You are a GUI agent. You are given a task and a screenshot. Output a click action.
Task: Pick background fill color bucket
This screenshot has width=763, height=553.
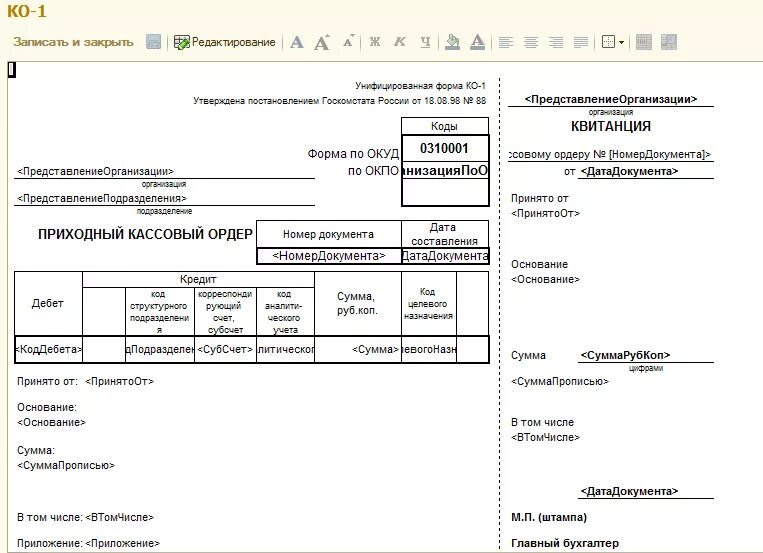[x=453, y=42]
